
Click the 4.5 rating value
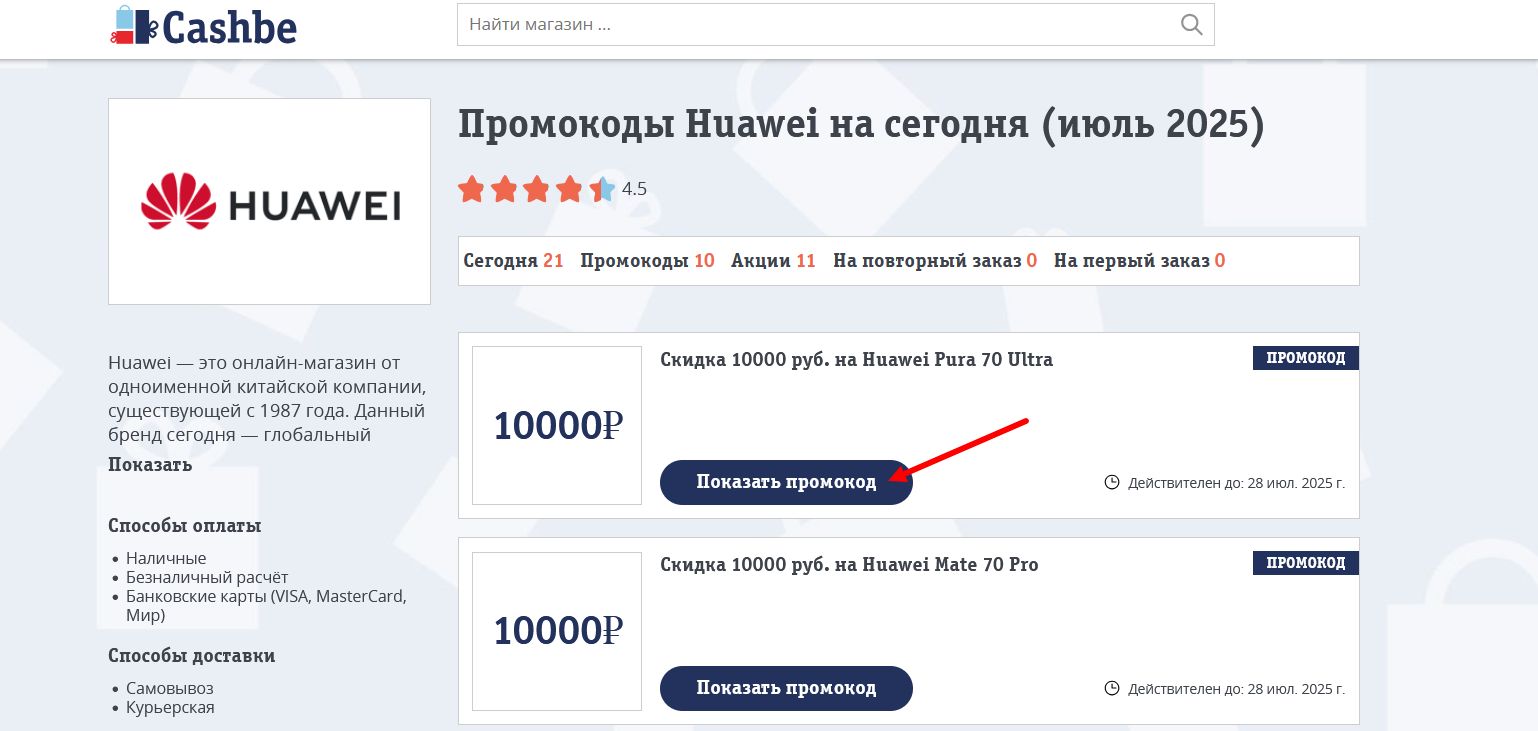634,189
